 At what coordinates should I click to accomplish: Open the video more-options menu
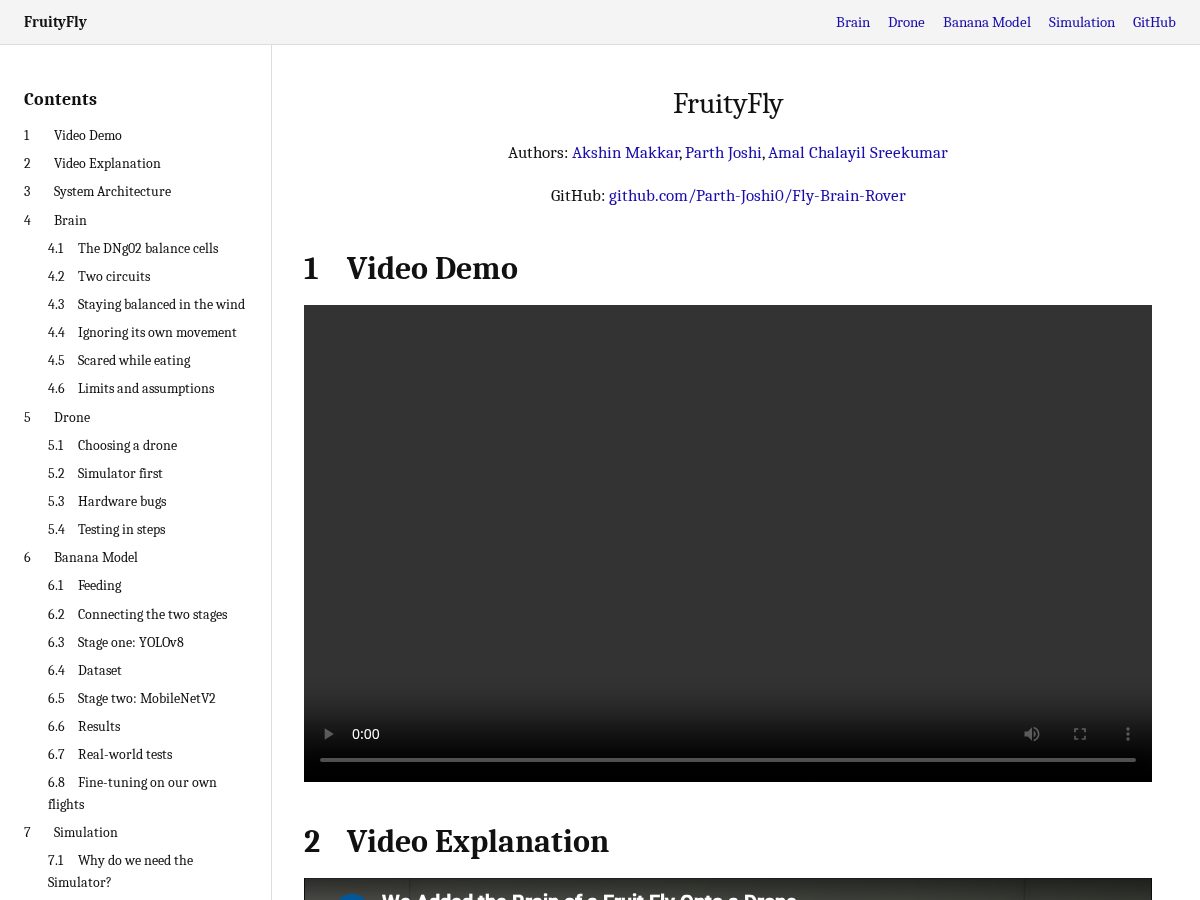coord(1128,734)
